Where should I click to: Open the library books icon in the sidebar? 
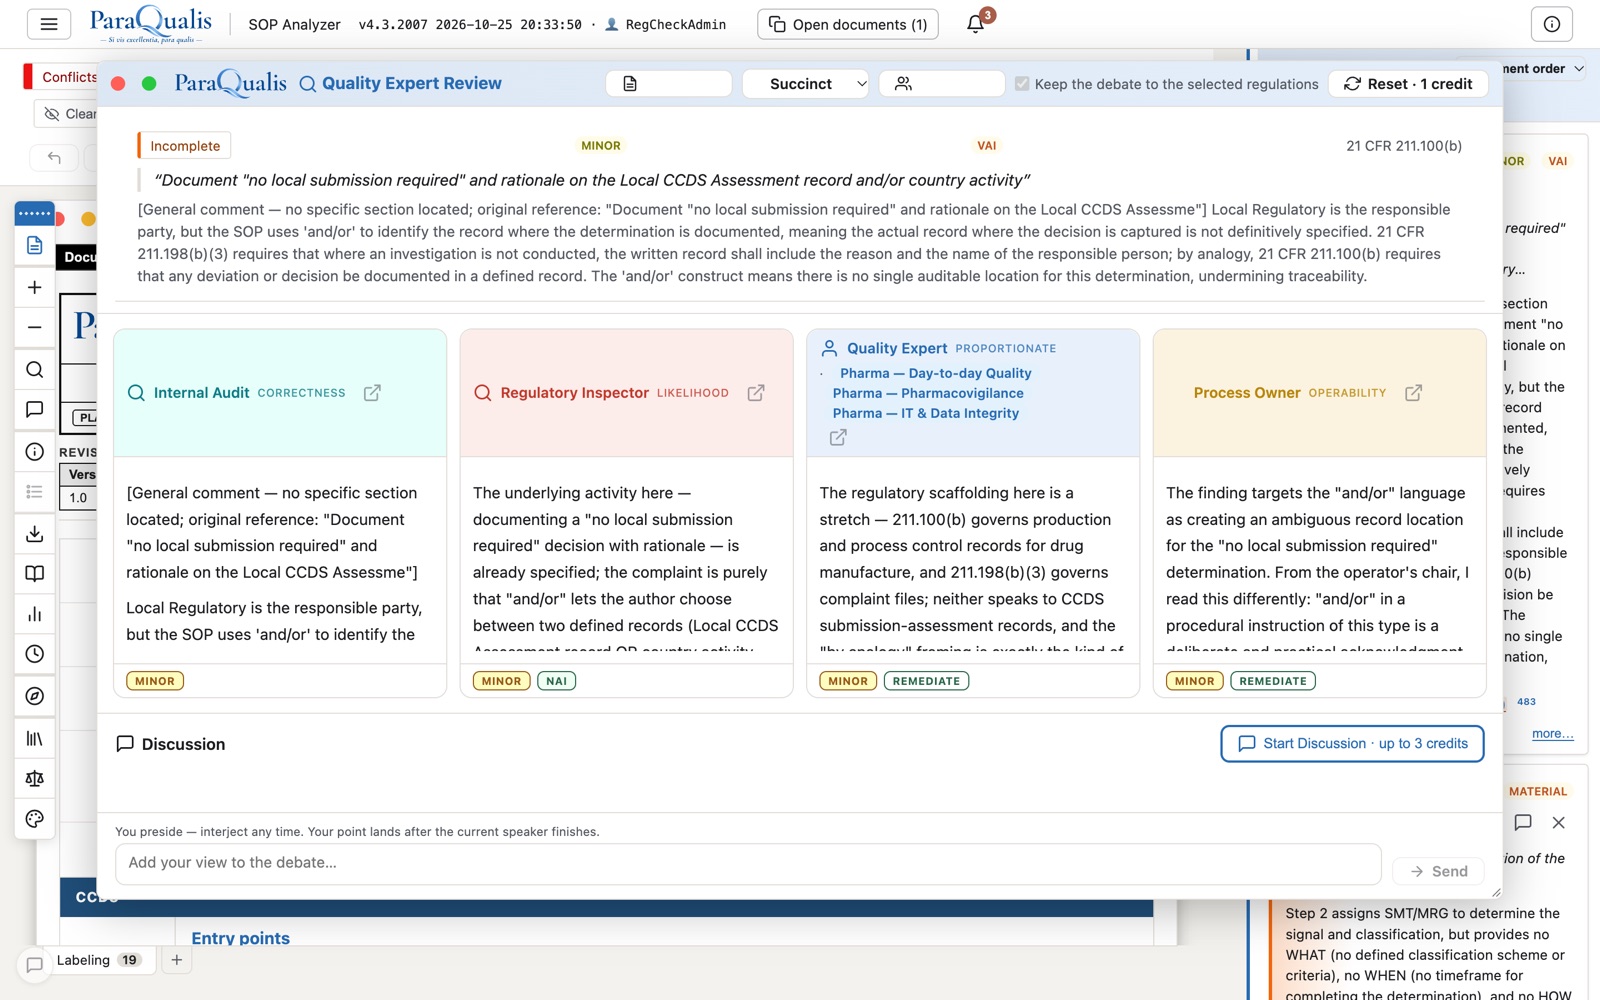point(34,738)
